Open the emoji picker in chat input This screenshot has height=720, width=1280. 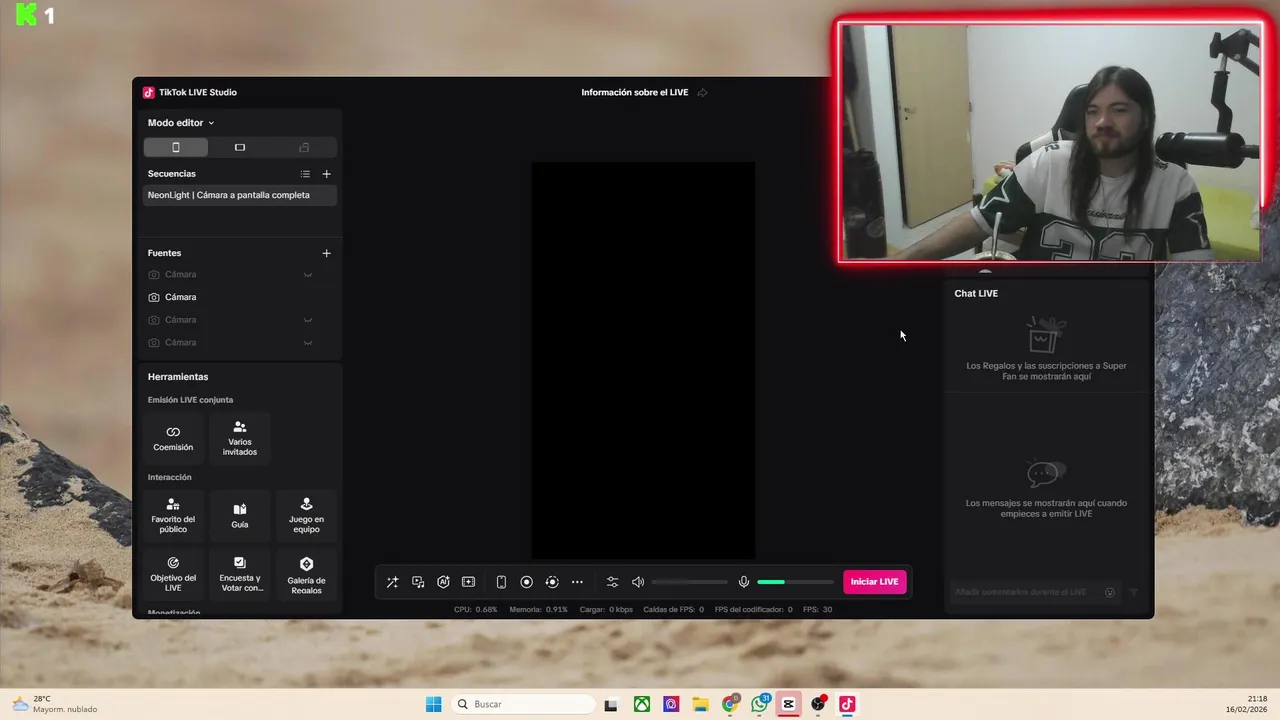tap(1110, 592)
